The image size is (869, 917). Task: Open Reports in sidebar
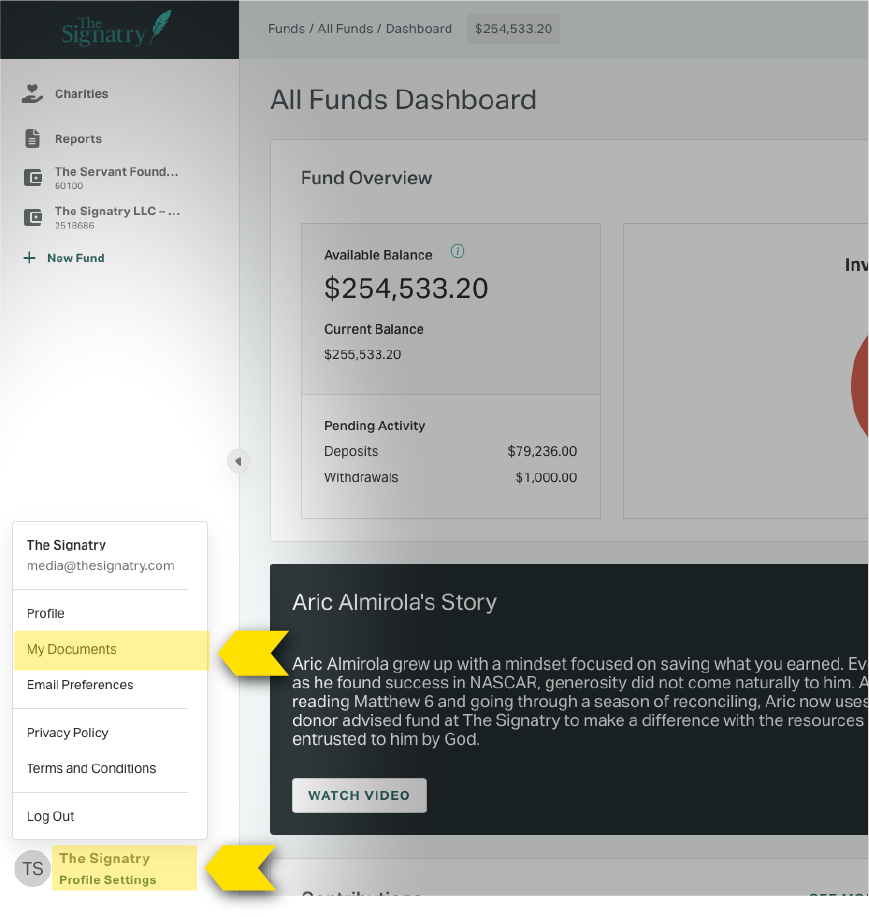78,139
